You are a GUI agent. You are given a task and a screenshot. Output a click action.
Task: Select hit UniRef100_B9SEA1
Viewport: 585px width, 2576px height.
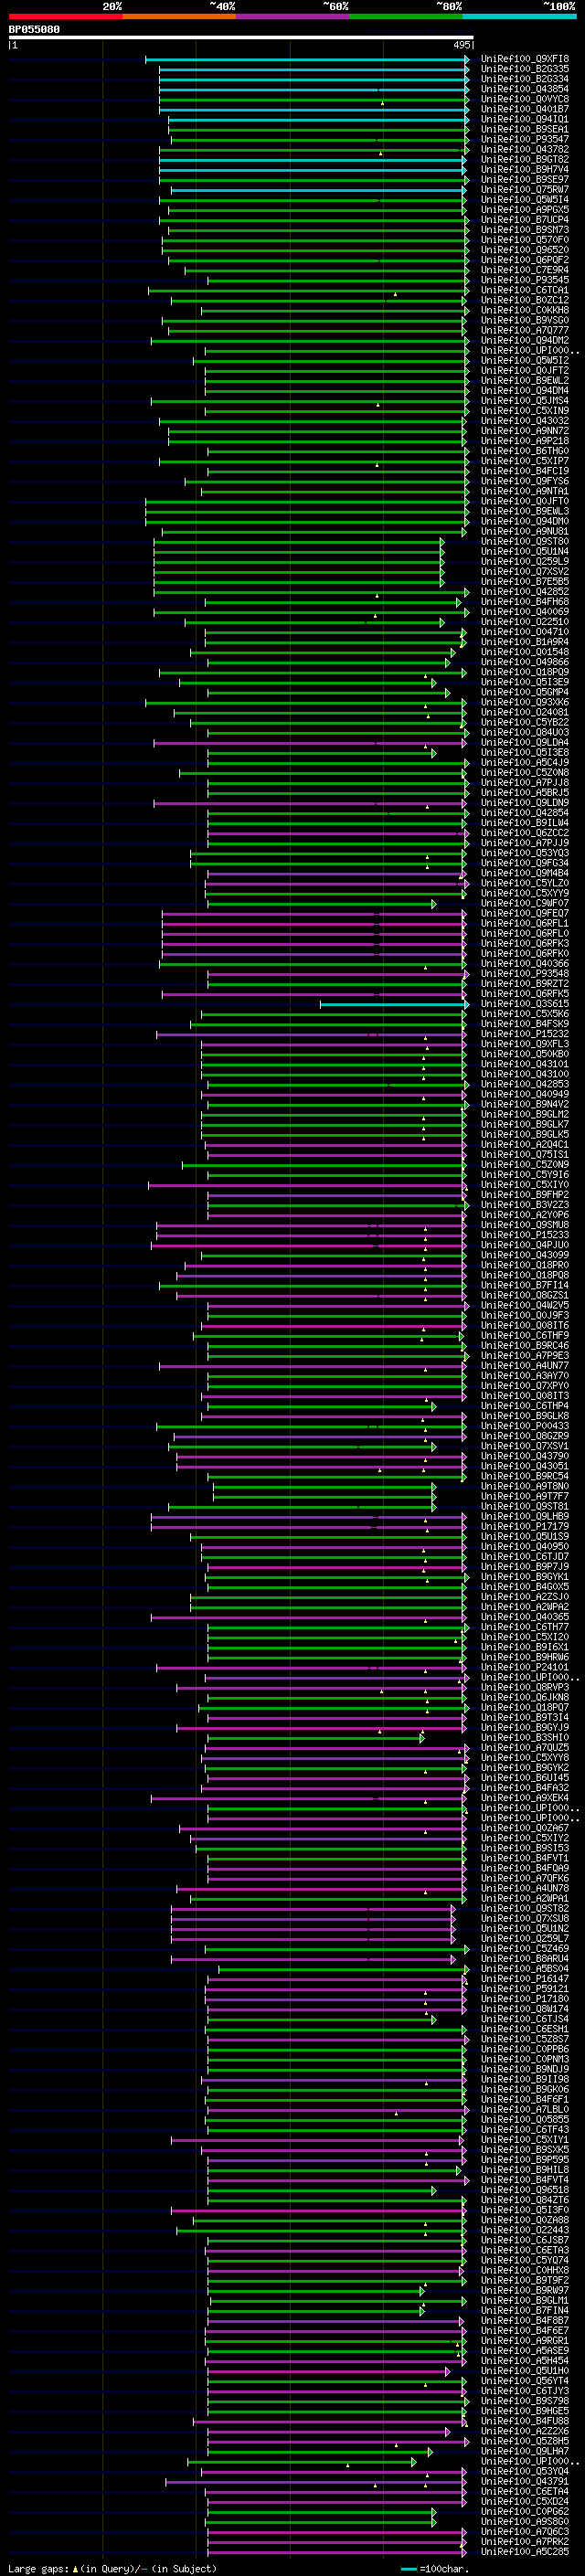coord(524,129)
